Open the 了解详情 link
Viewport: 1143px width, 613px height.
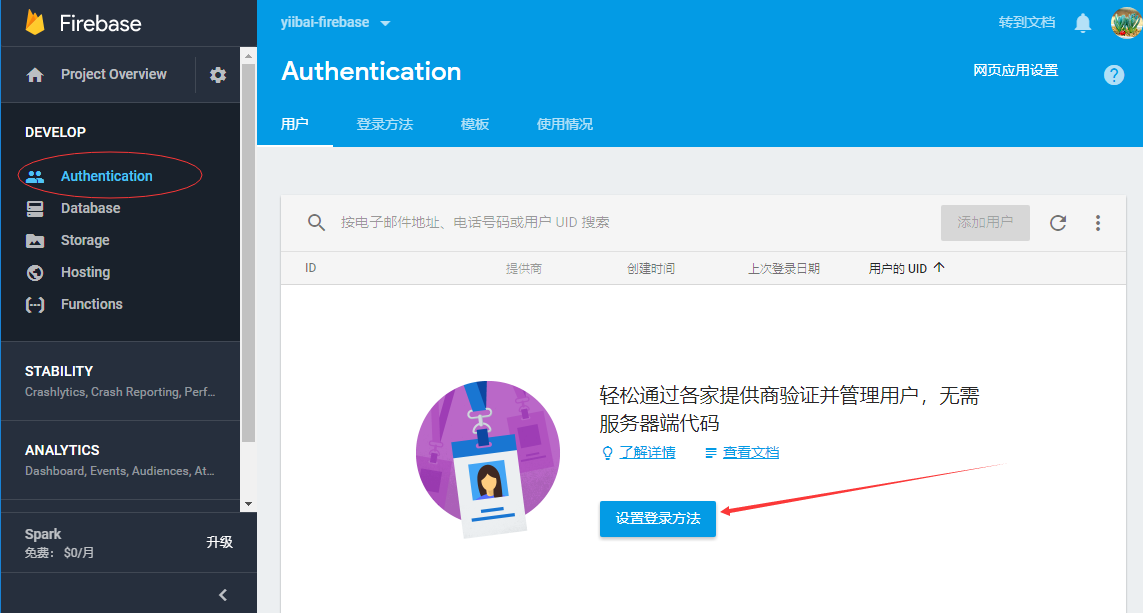pyautogui.click(x=647, y=453)
